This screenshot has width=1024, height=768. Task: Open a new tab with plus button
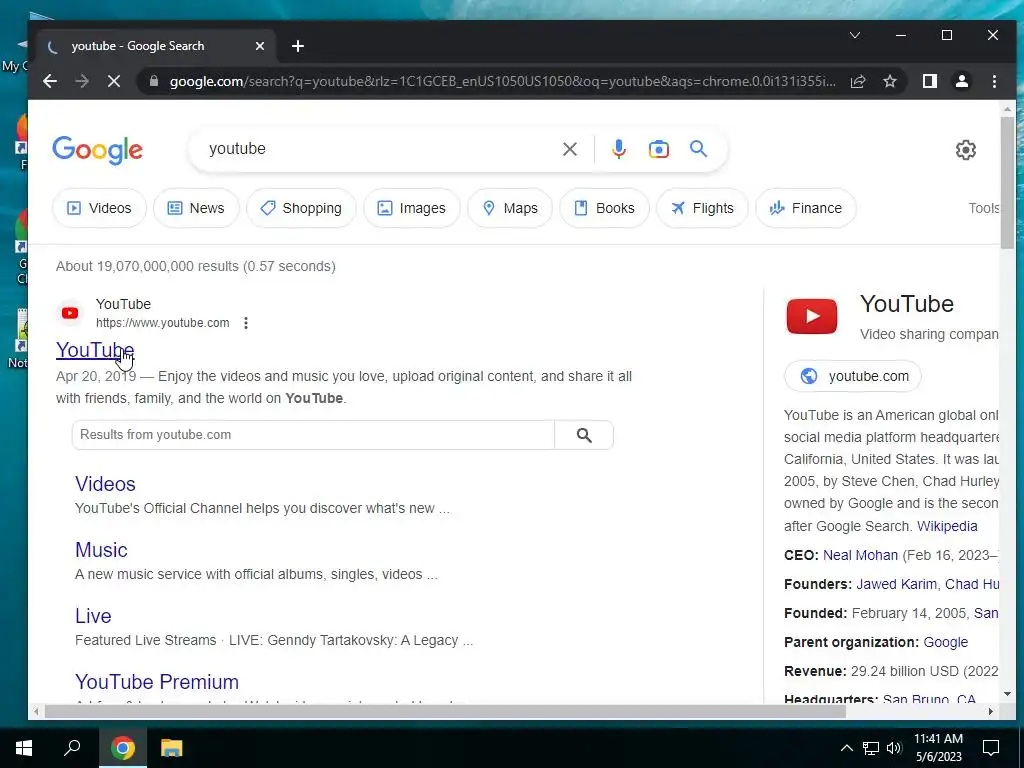coord(298,46)
